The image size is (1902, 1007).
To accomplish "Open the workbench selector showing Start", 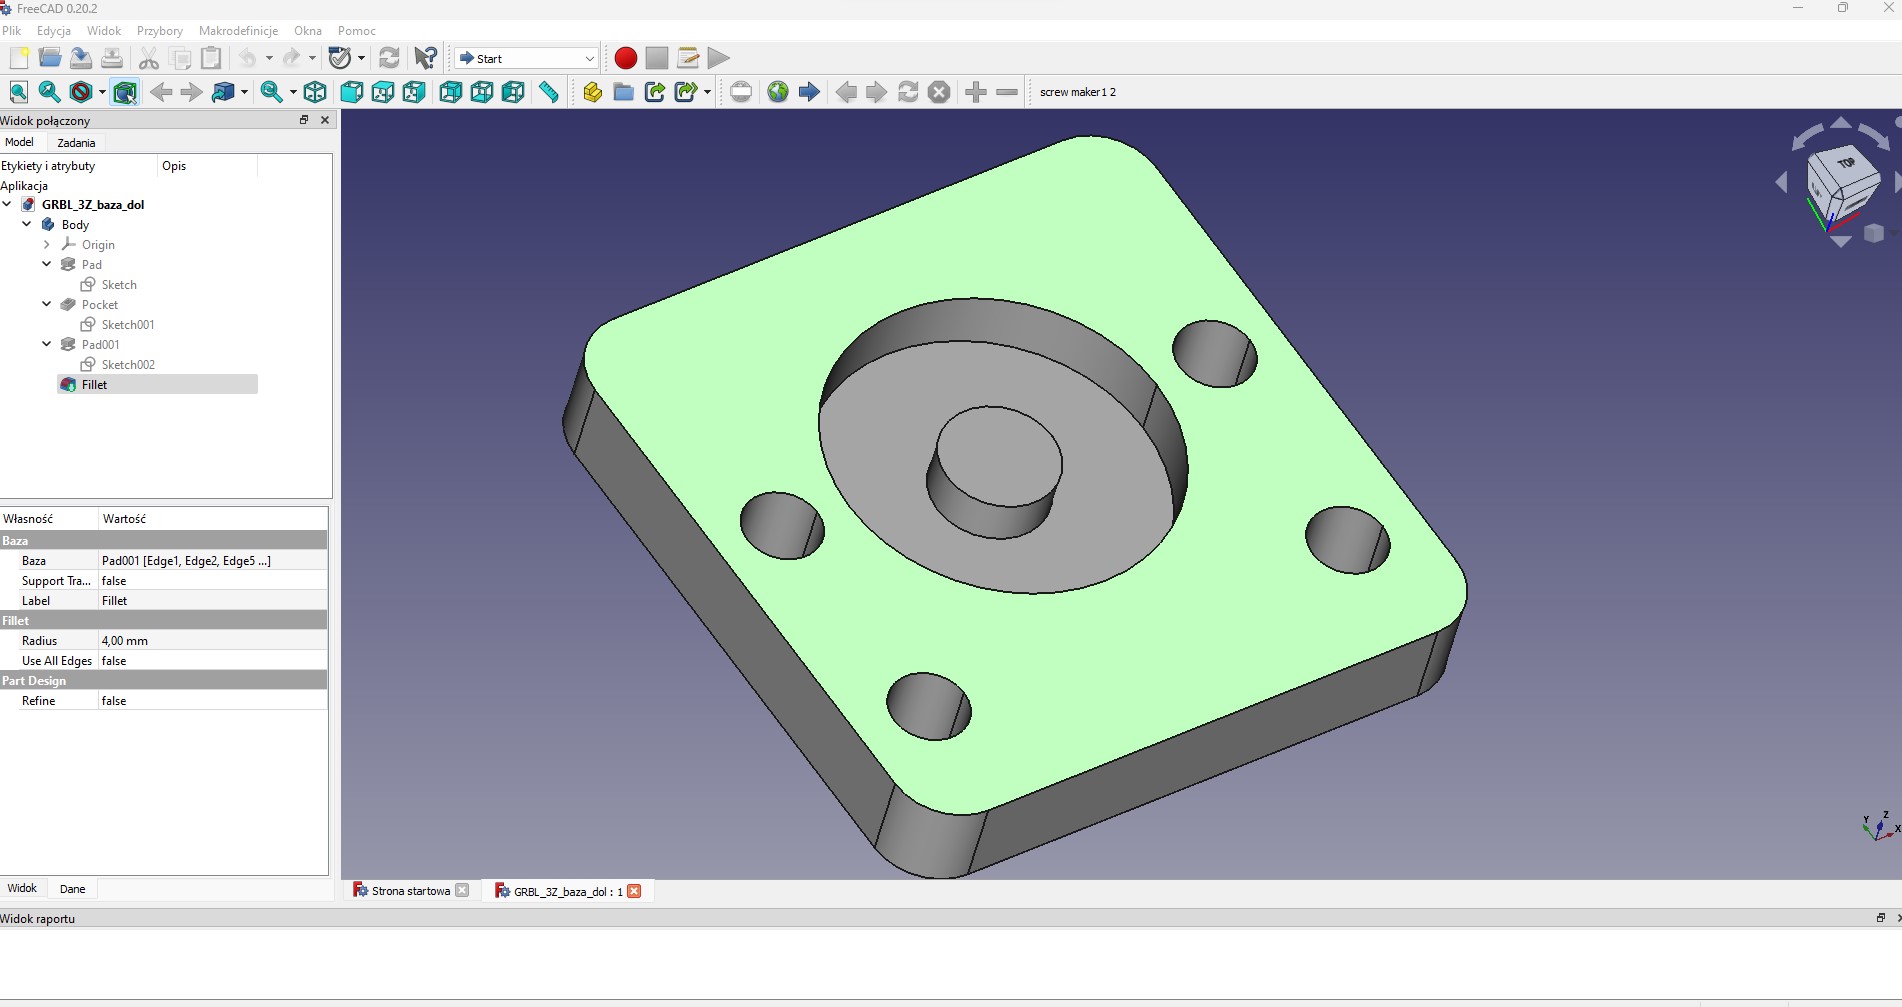I will pyautogui.click(x=526, y=58).
